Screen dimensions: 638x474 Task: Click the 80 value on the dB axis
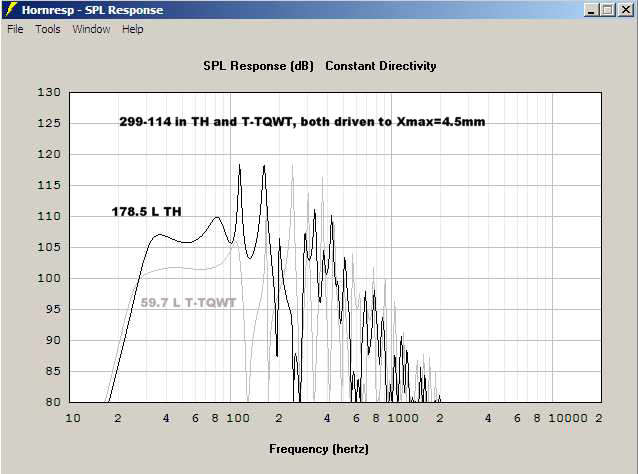click(x=53, y=402)
